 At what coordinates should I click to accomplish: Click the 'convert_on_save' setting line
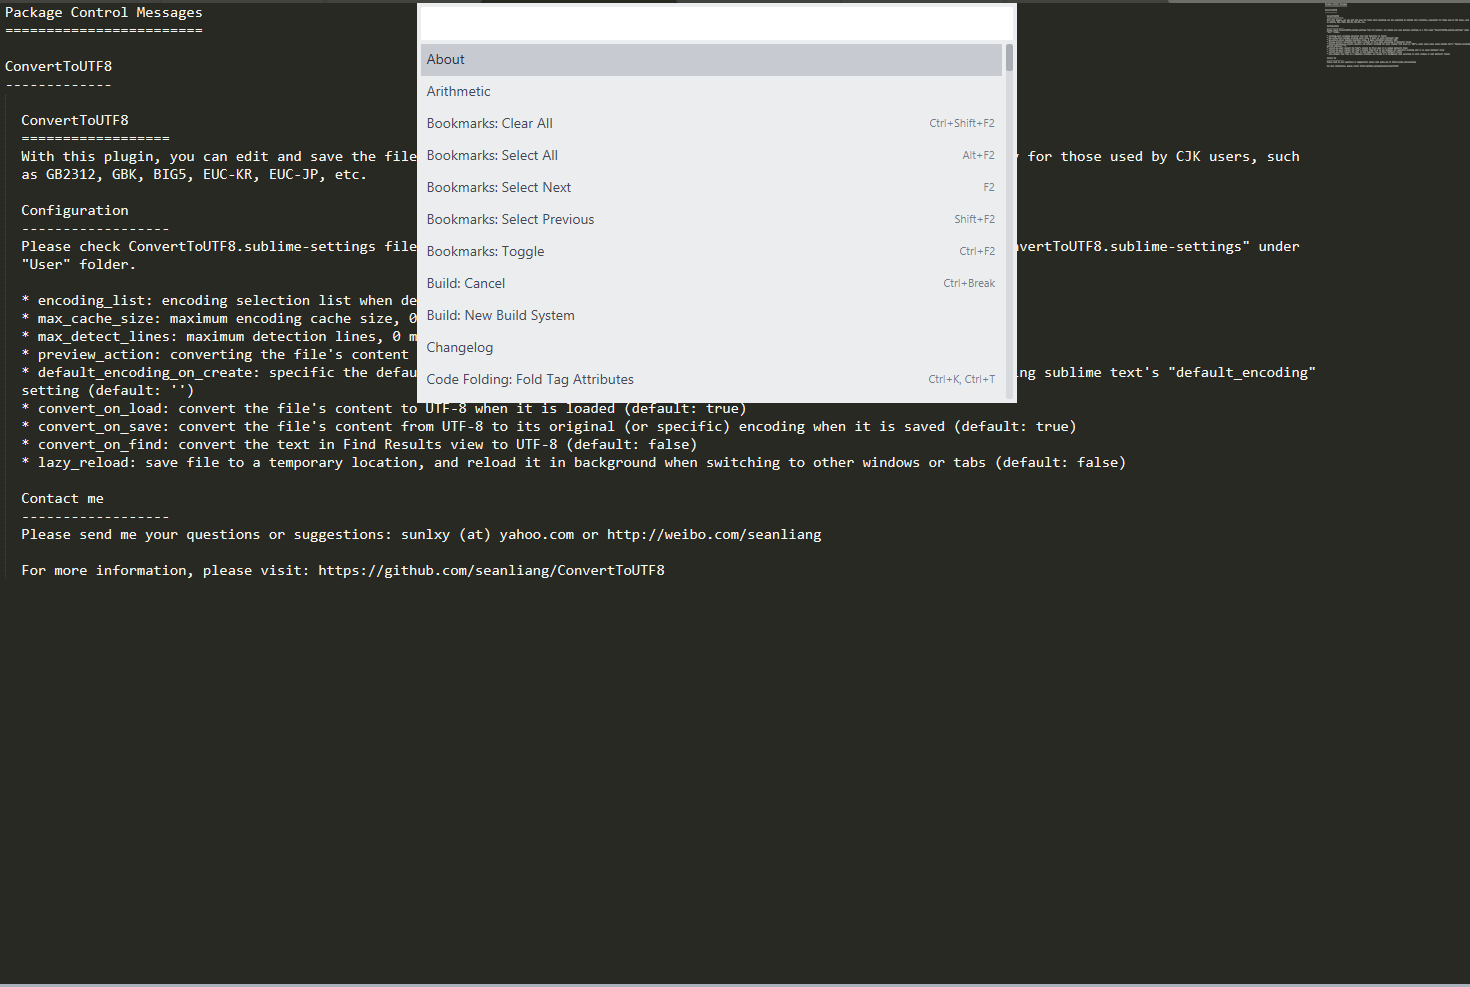(549, 427)
